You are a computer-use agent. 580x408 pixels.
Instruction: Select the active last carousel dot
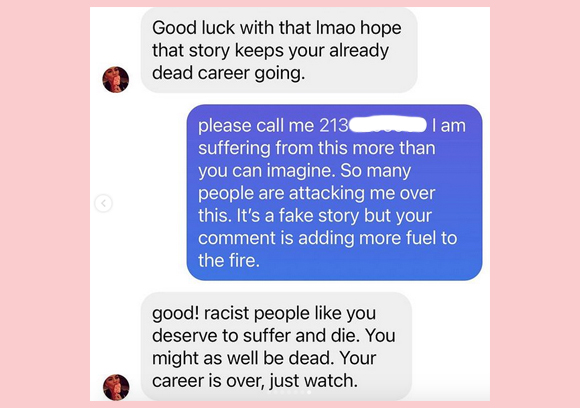click(x=309, y=392)
